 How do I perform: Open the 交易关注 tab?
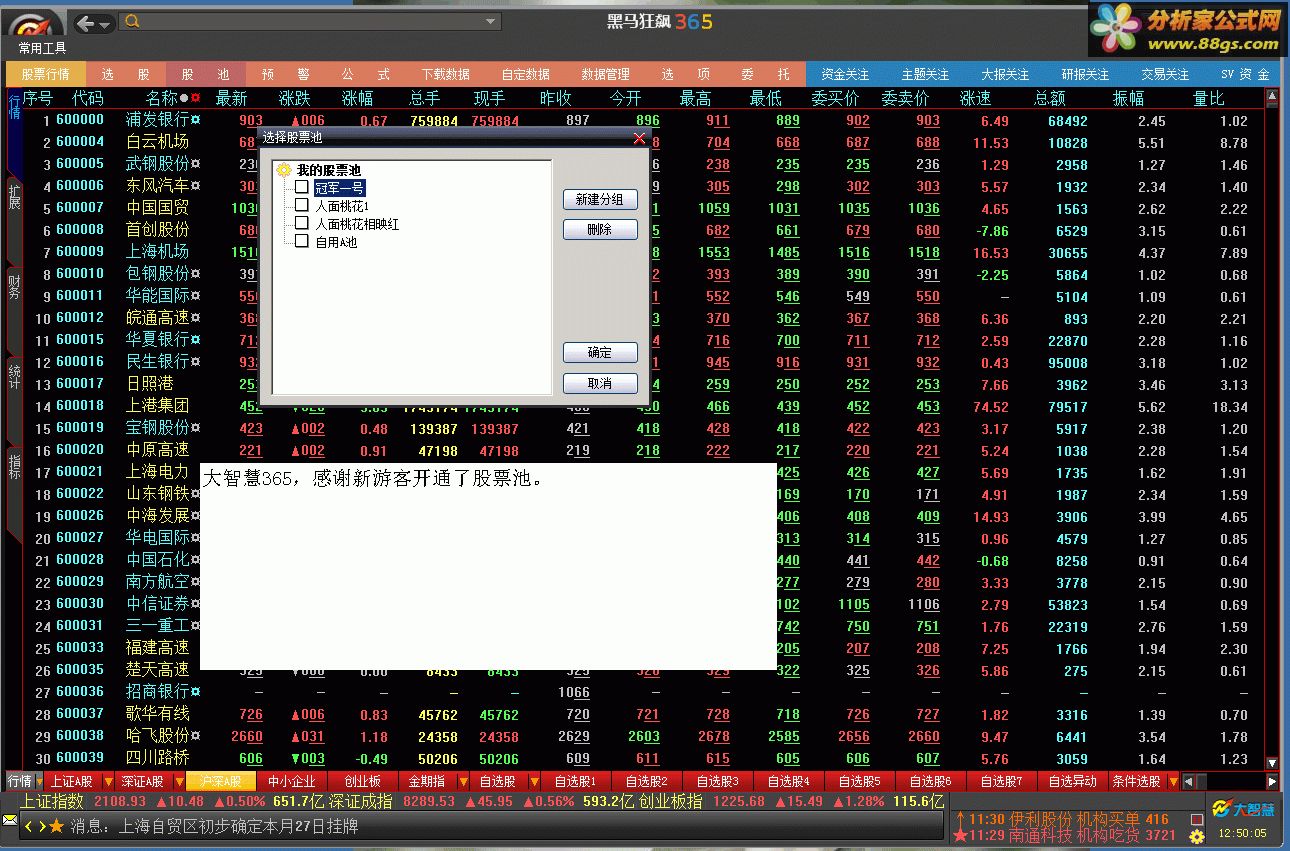coord(1166,74)
